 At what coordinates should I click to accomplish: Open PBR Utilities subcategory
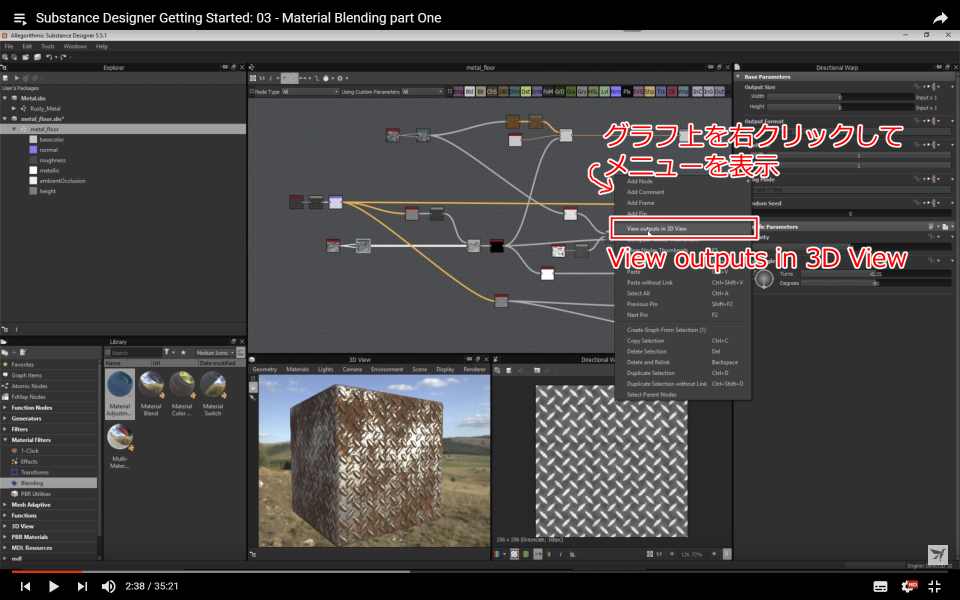[35, 494]
